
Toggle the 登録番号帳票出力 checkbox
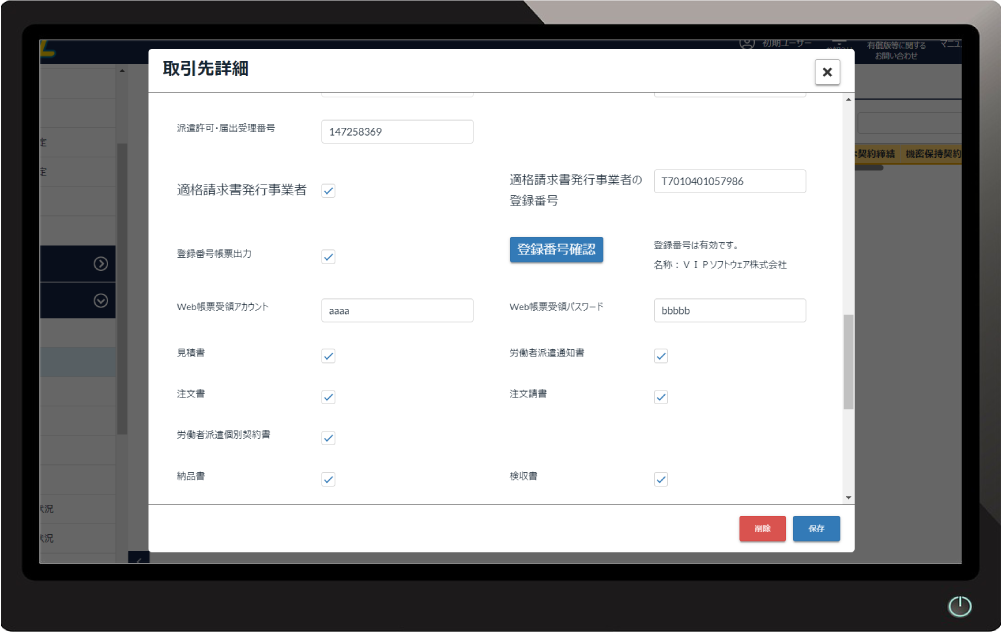click(328, 257)
